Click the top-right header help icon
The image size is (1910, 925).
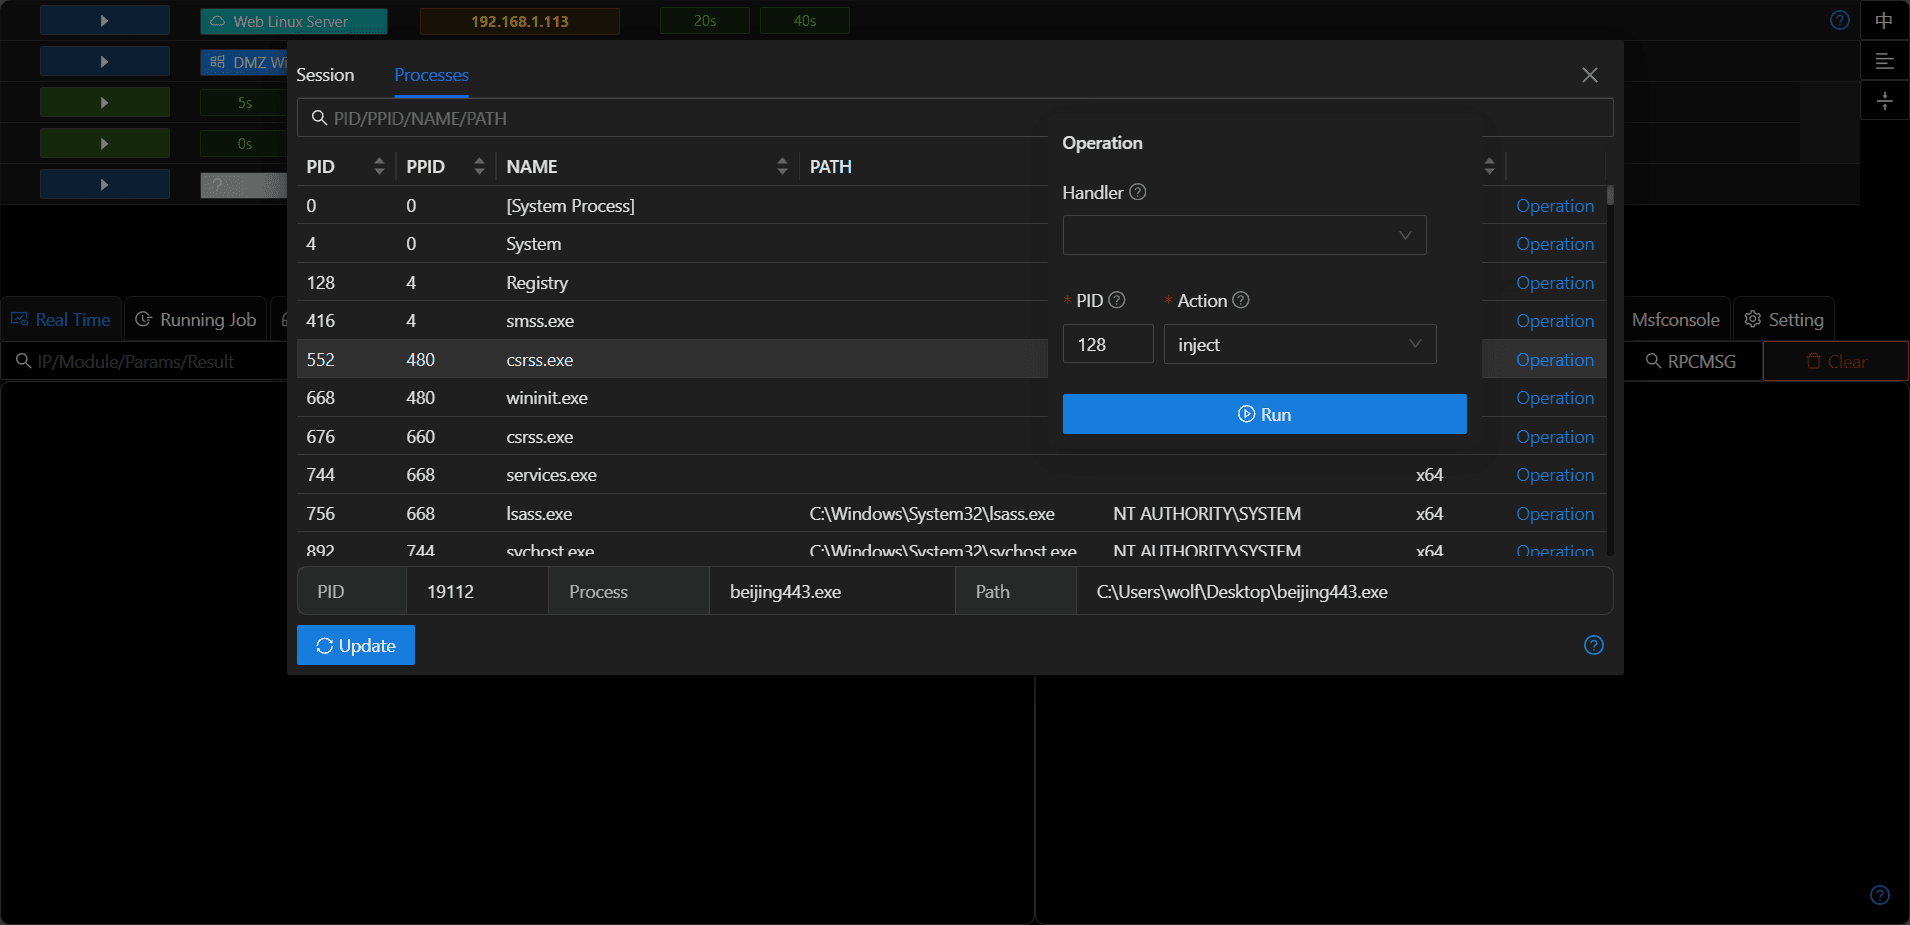[1840, 20]
